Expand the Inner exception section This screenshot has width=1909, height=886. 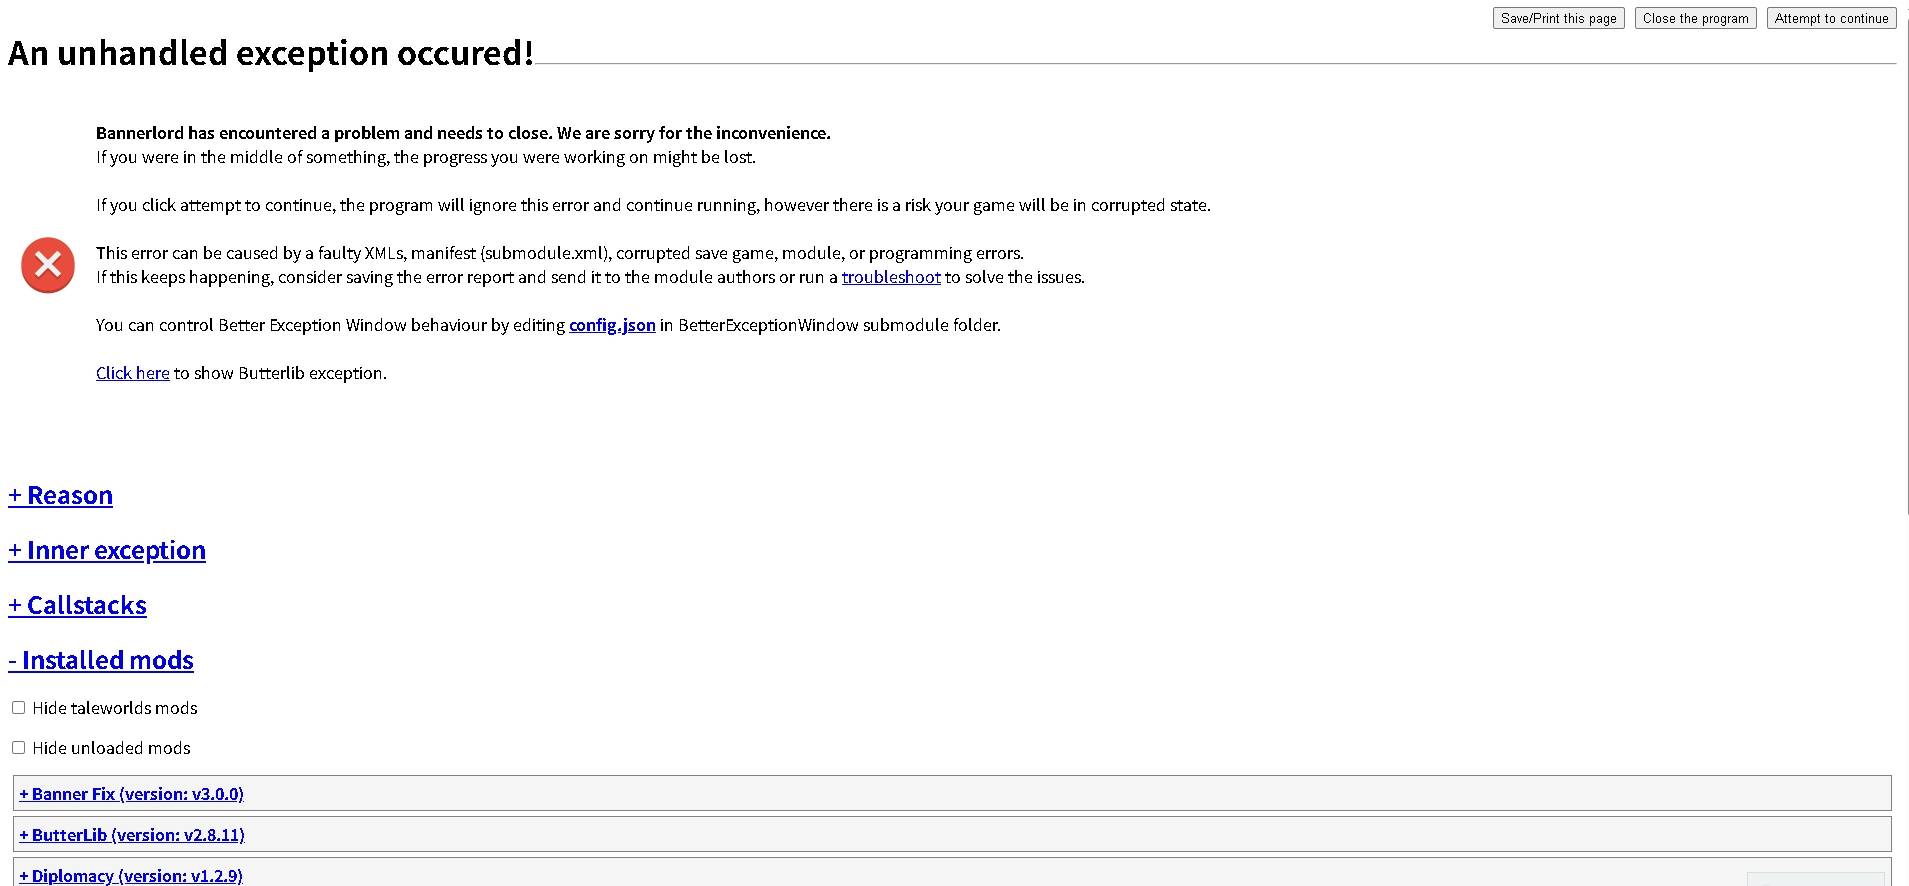tap(107, 550)
